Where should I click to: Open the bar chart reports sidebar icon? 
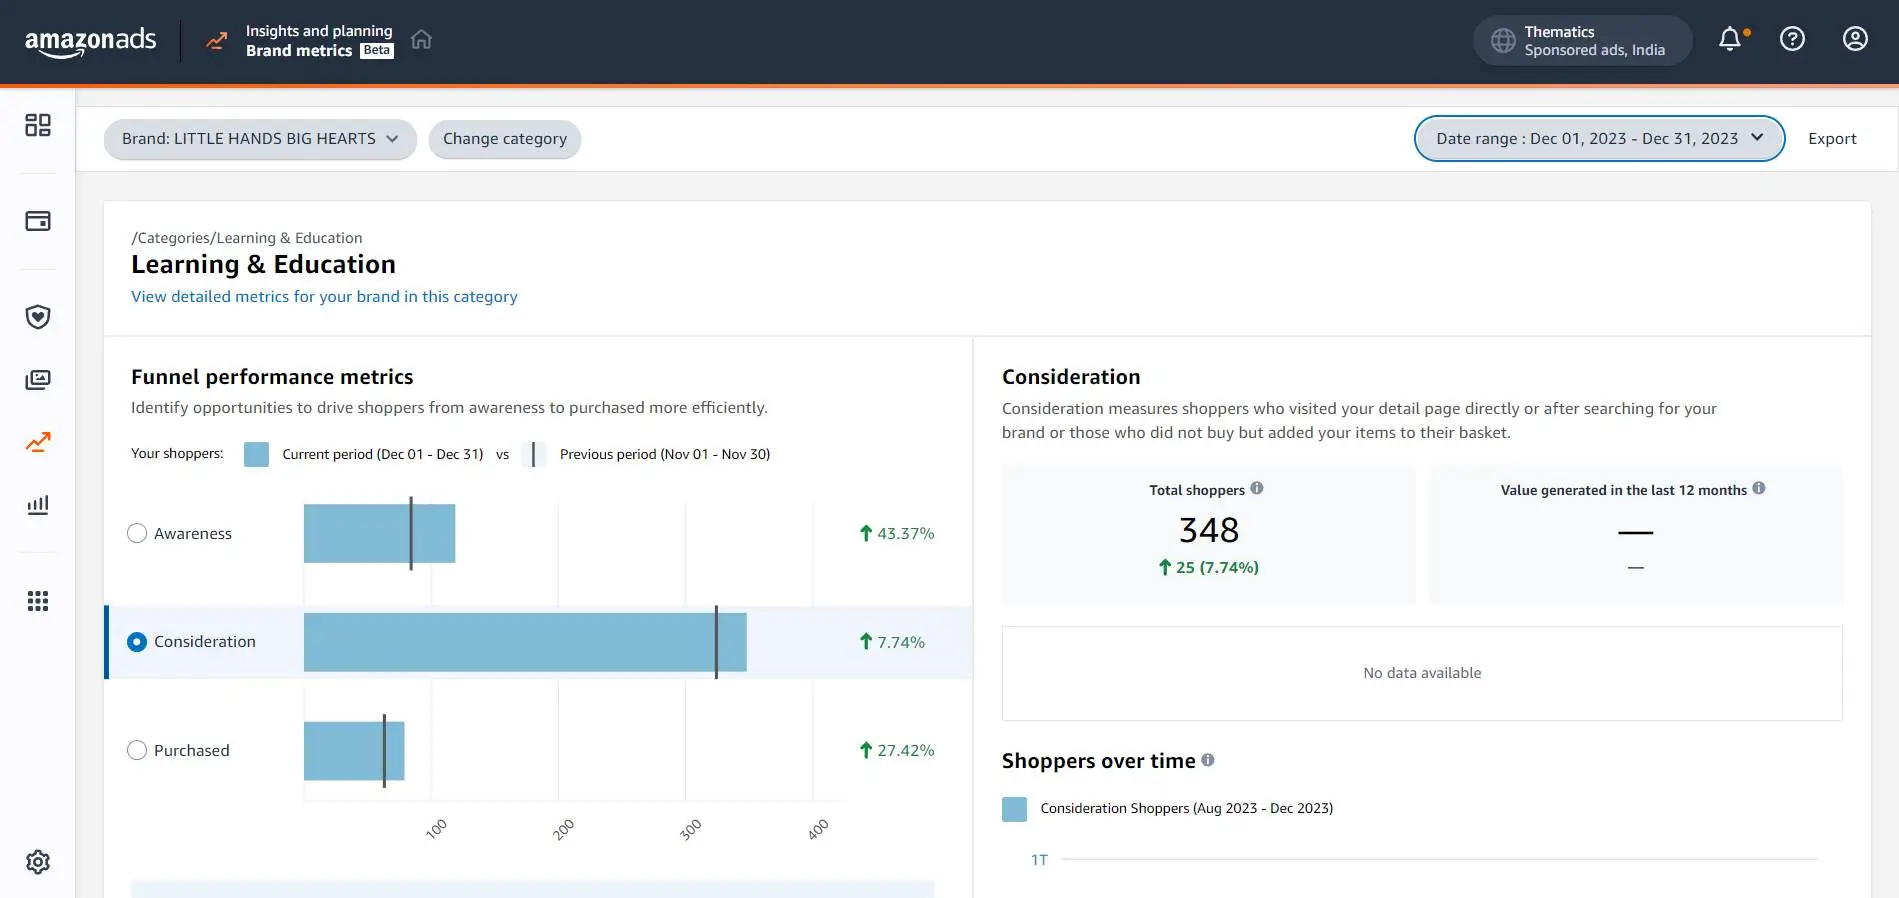pyautogui.click(x=38, y=505)
